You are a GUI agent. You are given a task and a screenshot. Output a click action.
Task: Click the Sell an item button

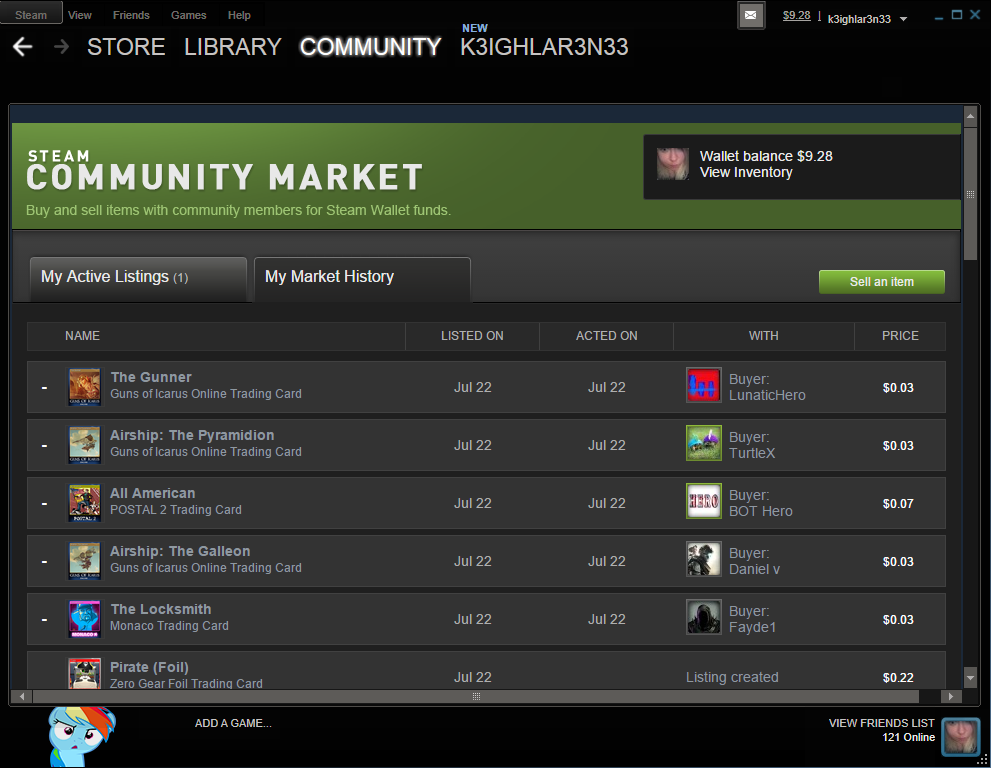[x=882, y=282]
